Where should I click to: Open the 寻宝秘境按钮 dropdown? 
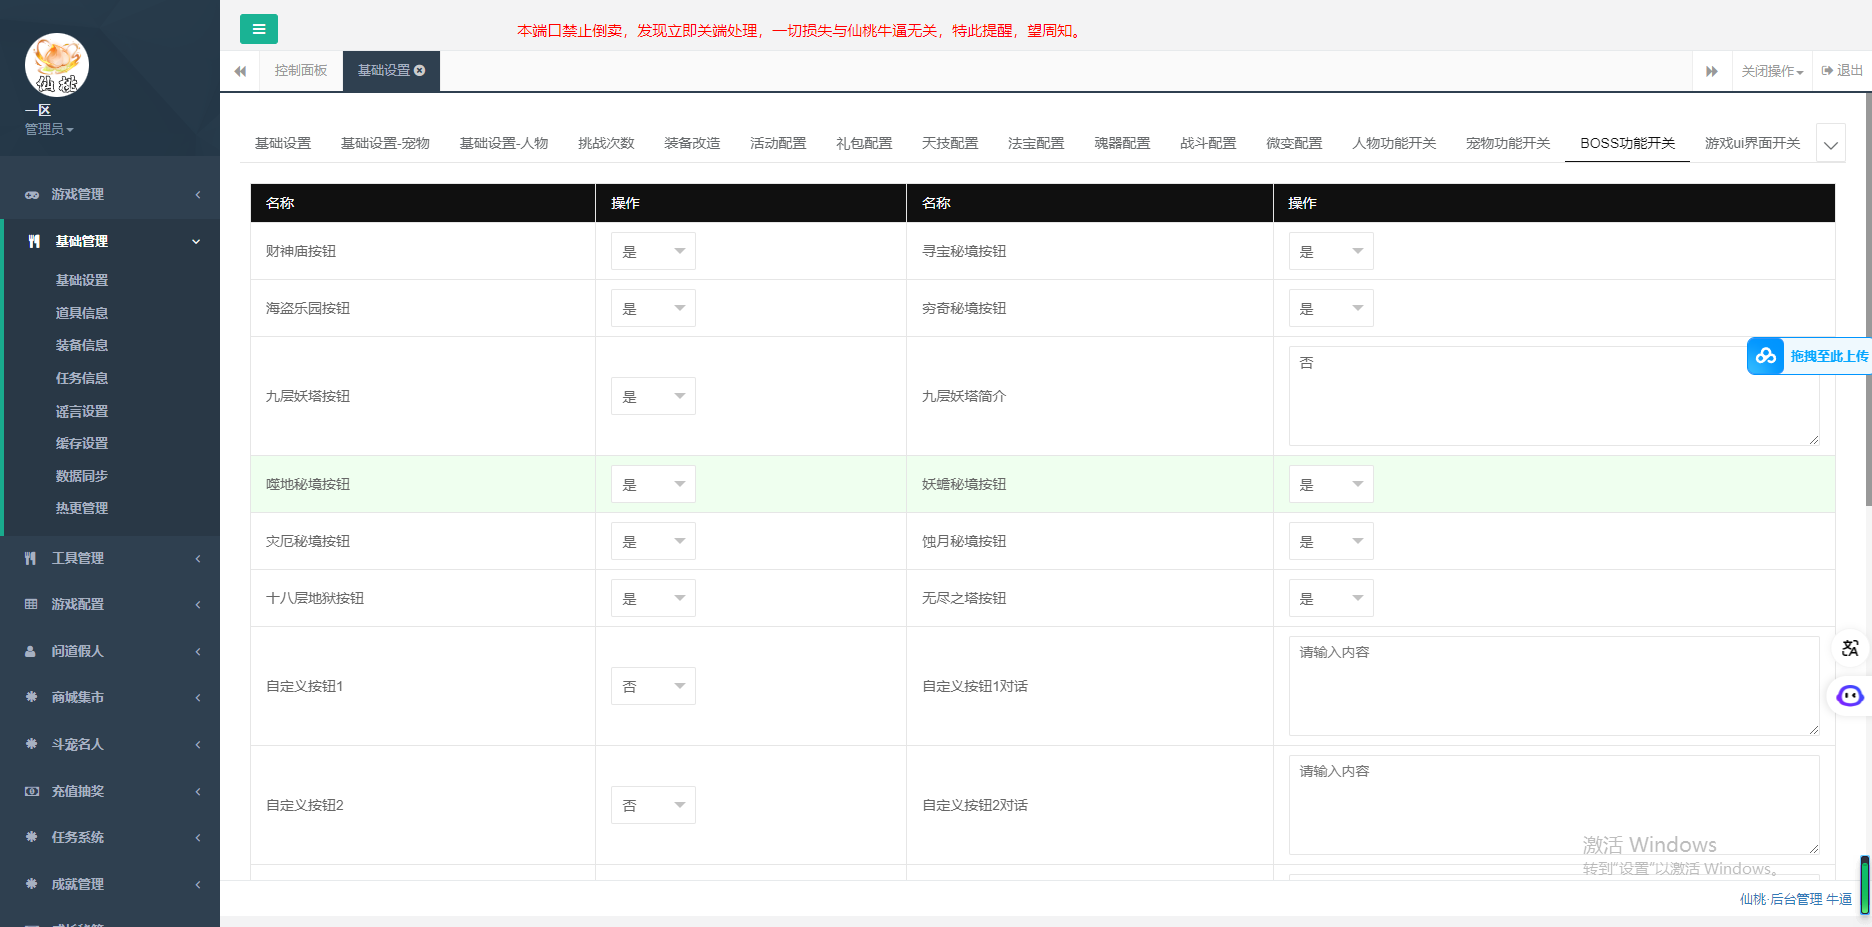tap(1331, 251)
